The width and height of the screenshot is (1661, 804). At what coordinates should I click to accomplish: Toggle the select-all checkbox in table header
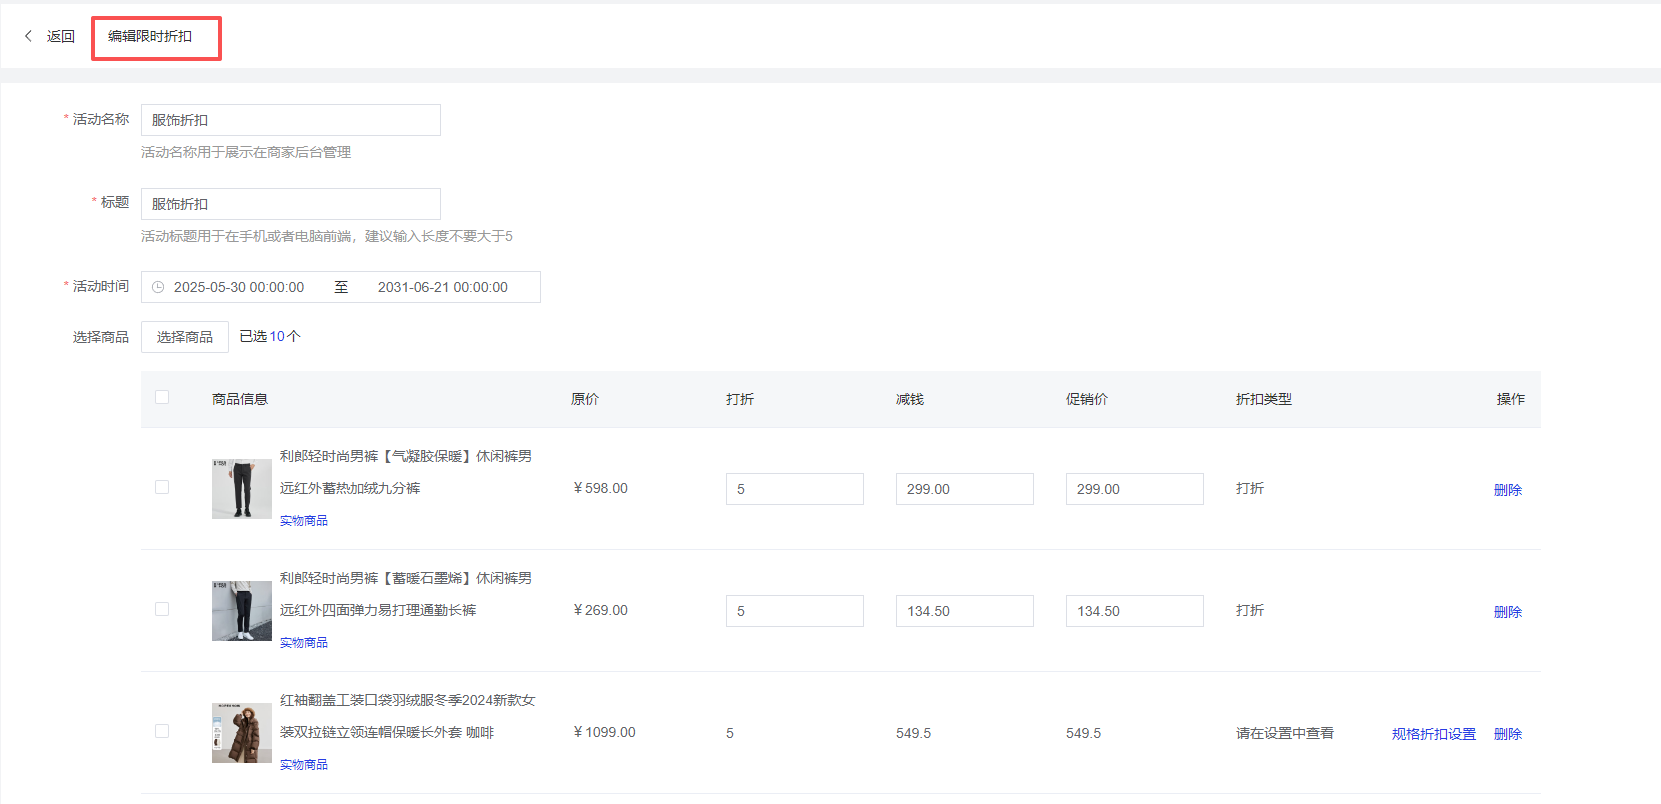[162, 398]
